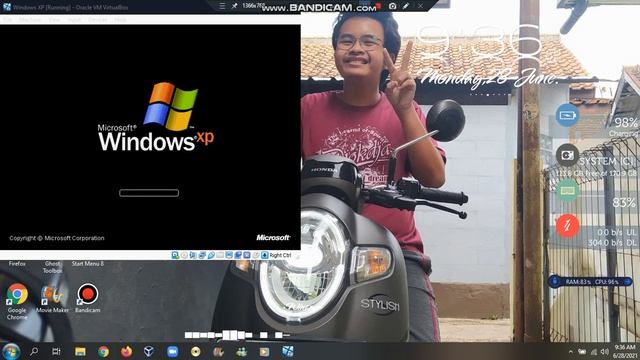Image resolution: width=640 pixels, height=360 pixels.
Task: Open taskbar search magnifier
Action: (34, 351)
